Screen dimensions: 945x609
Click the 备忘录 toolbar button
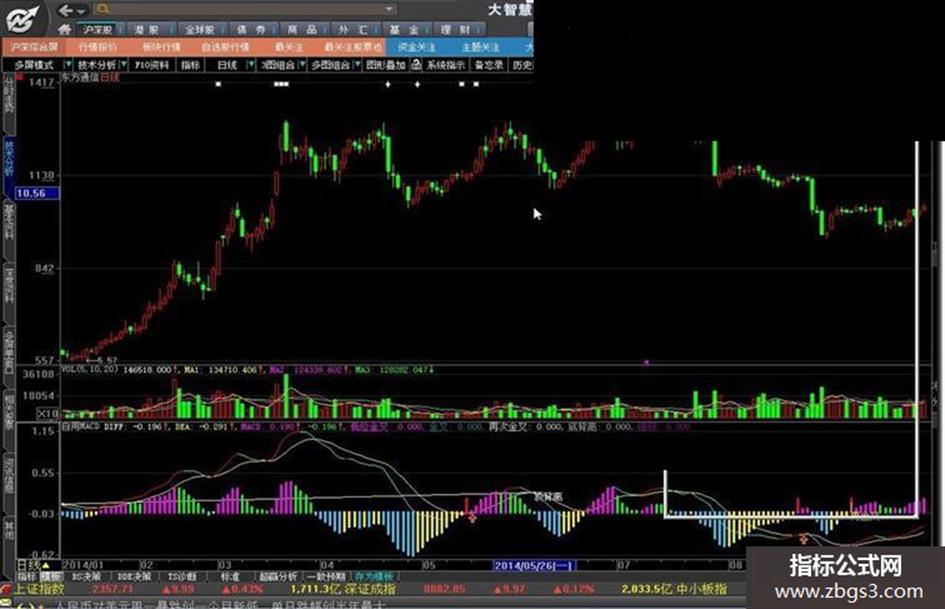pos(488,65)
